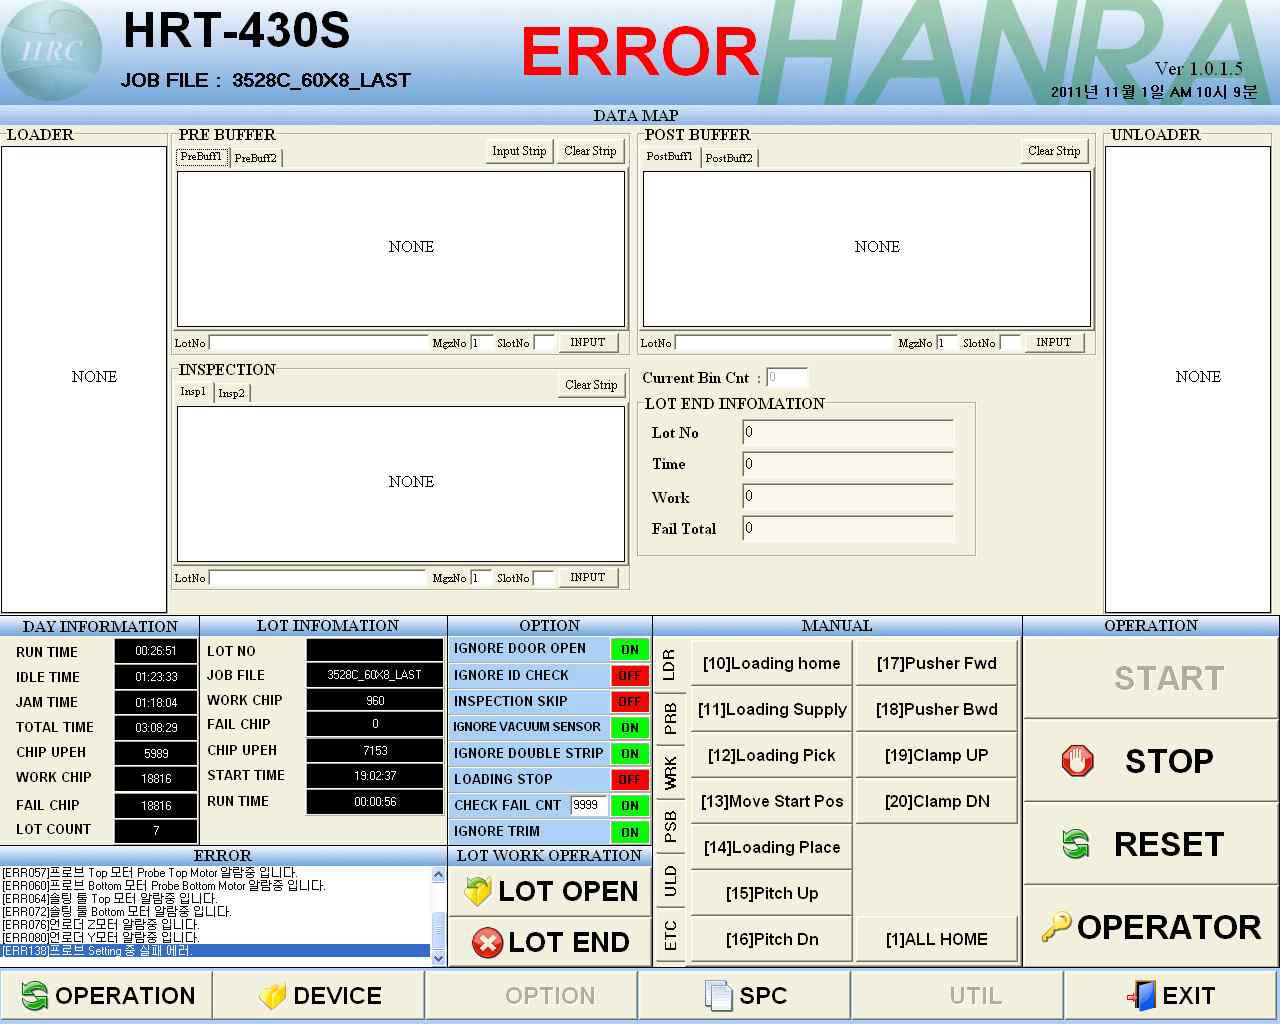
Task: Click the IIRC logo at top left
Action: pyautogui.click(x=50, y=50)
